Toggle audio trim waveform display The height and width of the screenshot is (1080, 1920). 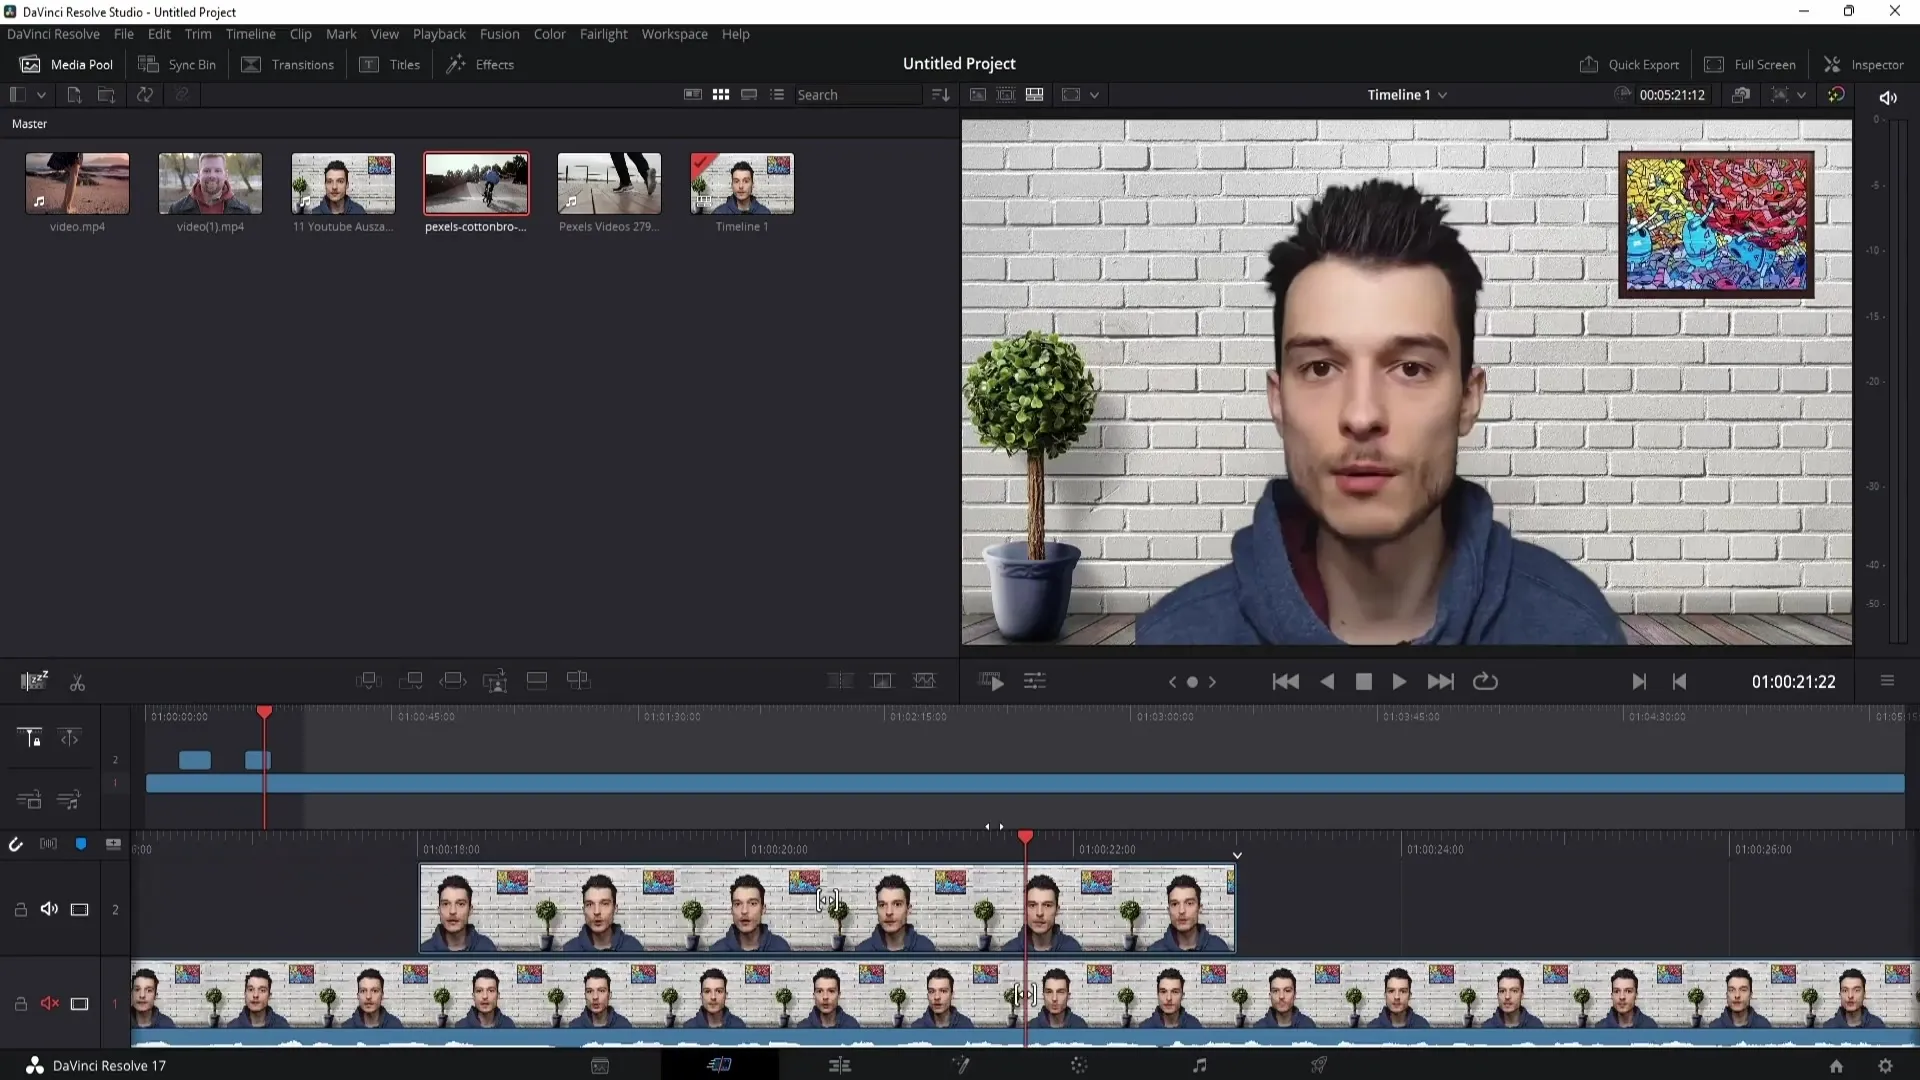point(48,844)
